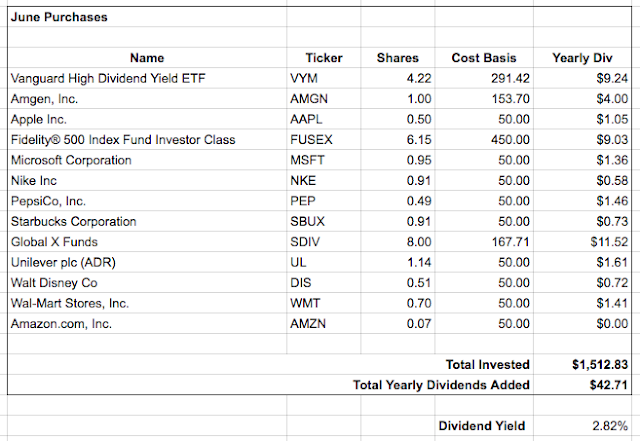Image resolution: width=640 pixels, height=441 pixels.
Task: Select the Dividend Yield 2.82% cell
Action: pyautogui.click(x=608, y=426)
